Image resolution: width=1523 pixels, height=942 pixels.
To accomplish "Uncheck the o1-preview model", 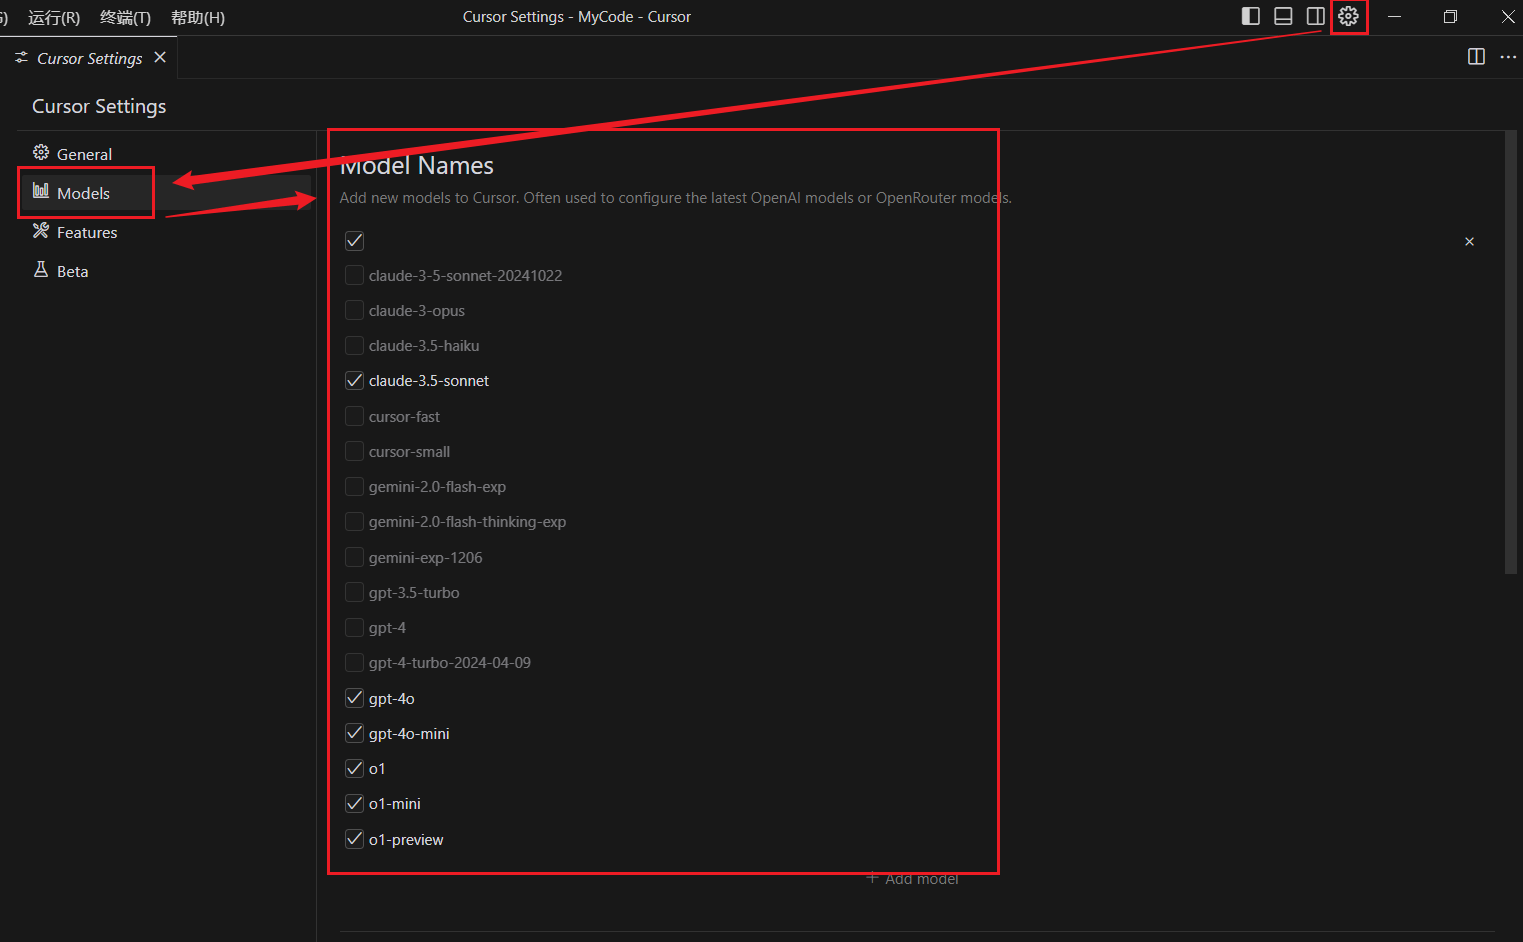I will [354, 840].
